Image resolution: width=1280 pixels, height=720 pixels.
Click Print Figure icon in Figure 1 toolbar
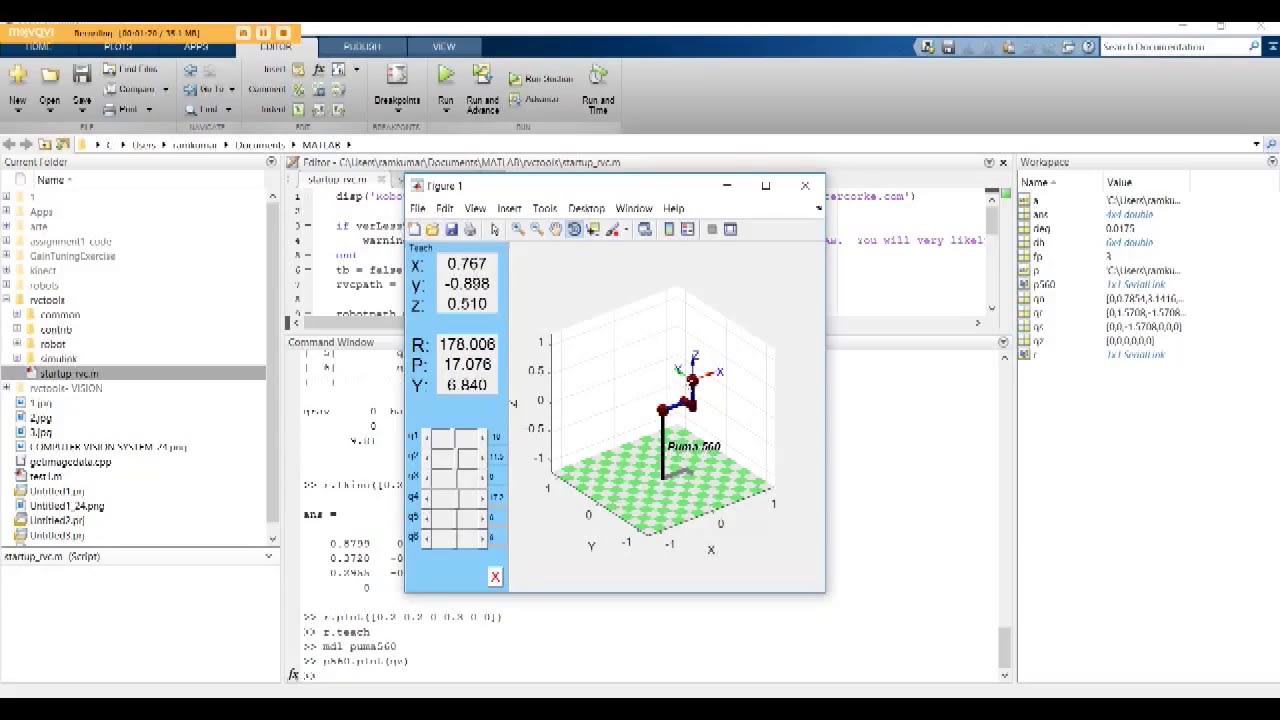tap(470, 229)
